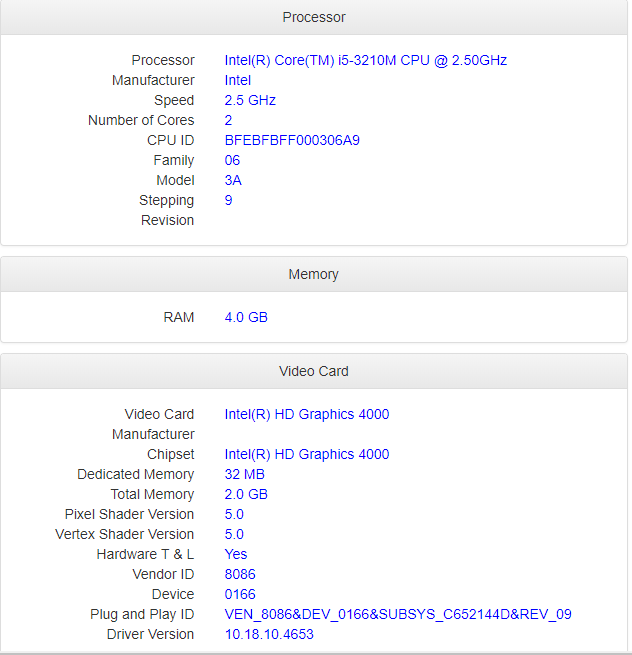Click the RAM value '4.0 GB'
The width and height of the screenshot is (632, 655).
point(246,317)
